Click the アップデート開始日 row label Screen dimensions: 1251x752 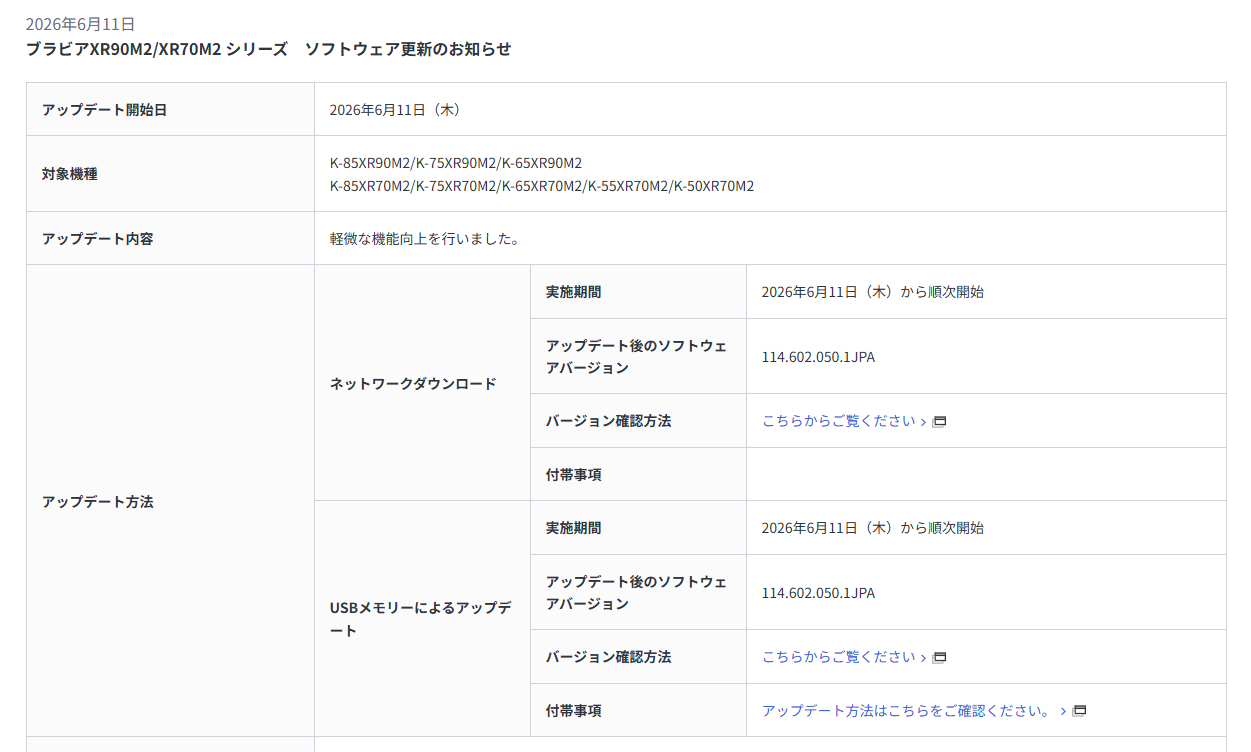pyautogui.click(x=105, y=110)
